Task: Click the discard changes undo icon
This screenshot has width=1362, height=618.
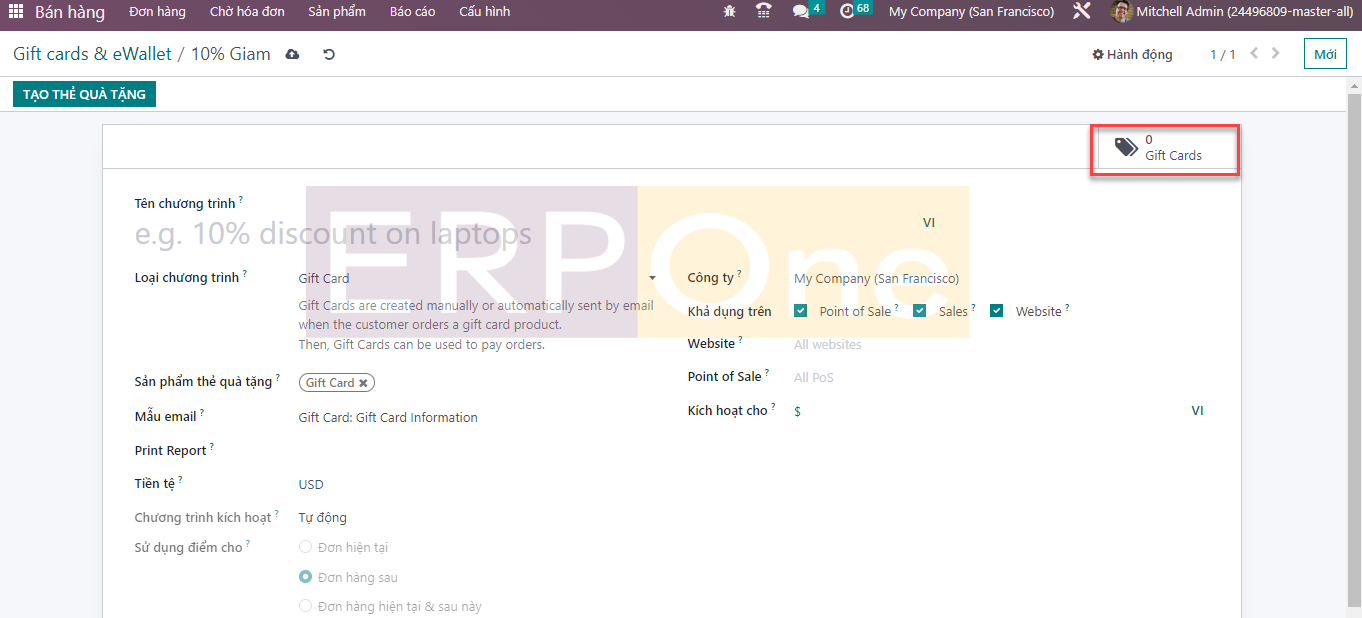Action: click(329, 54)
